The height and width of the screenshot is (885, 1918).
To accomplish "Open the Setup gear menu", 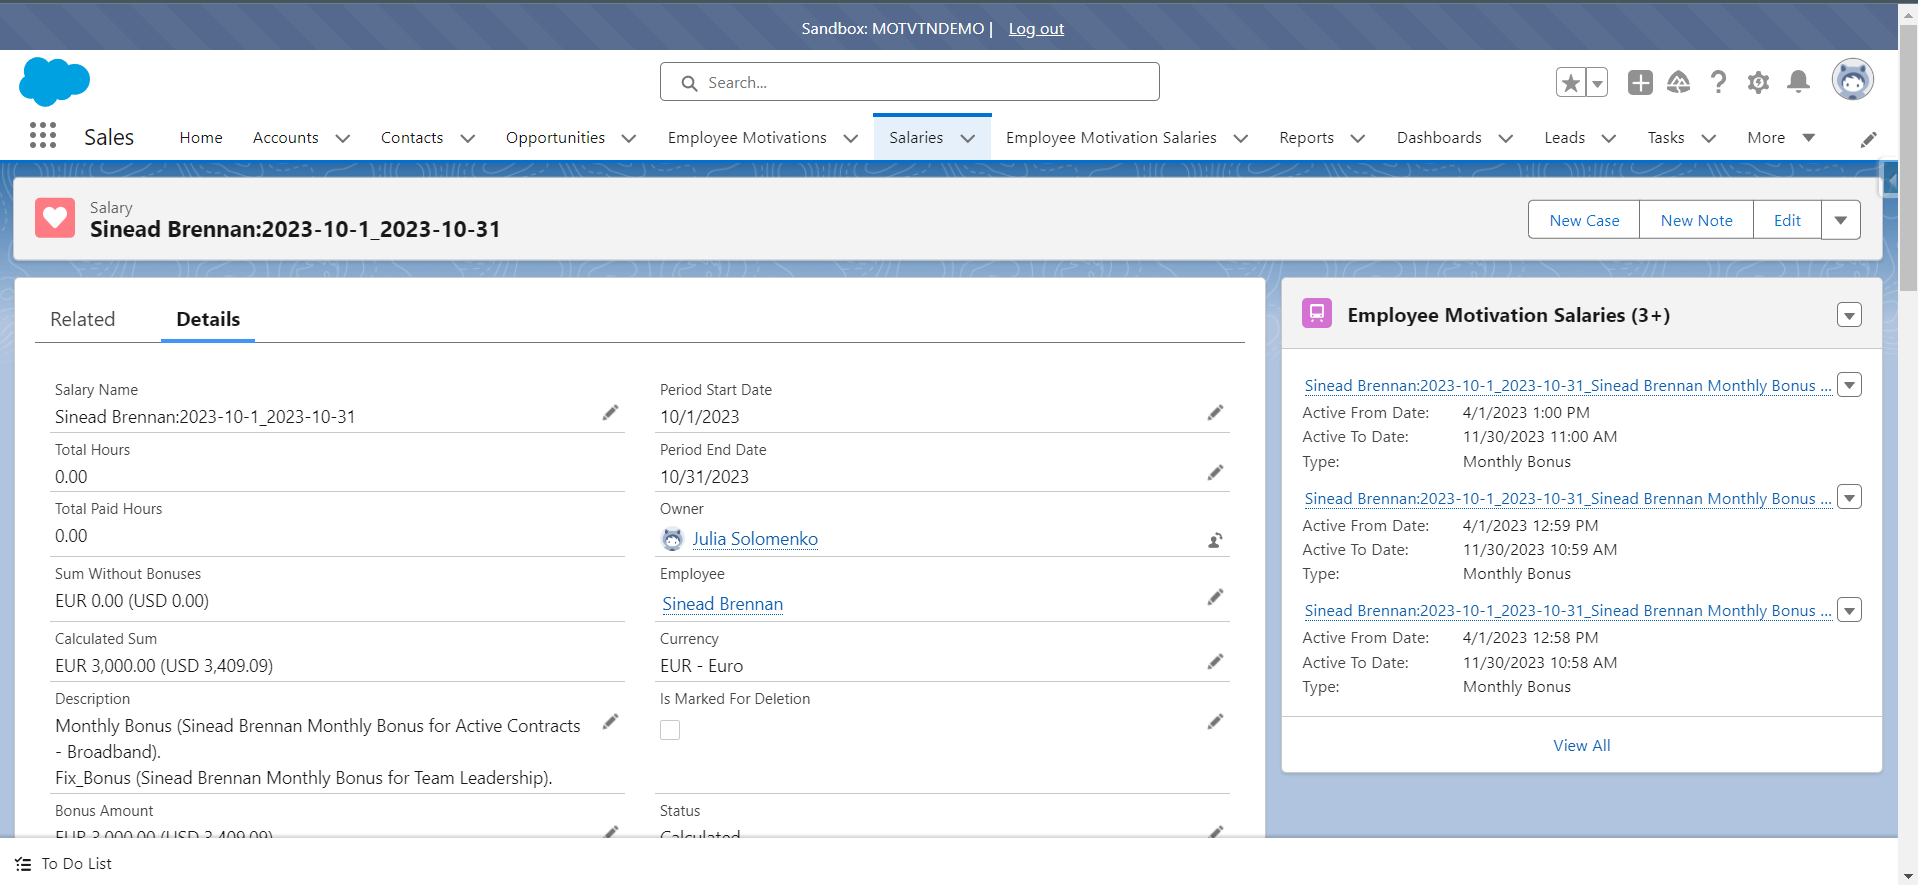I will (x=1758, y=82).
